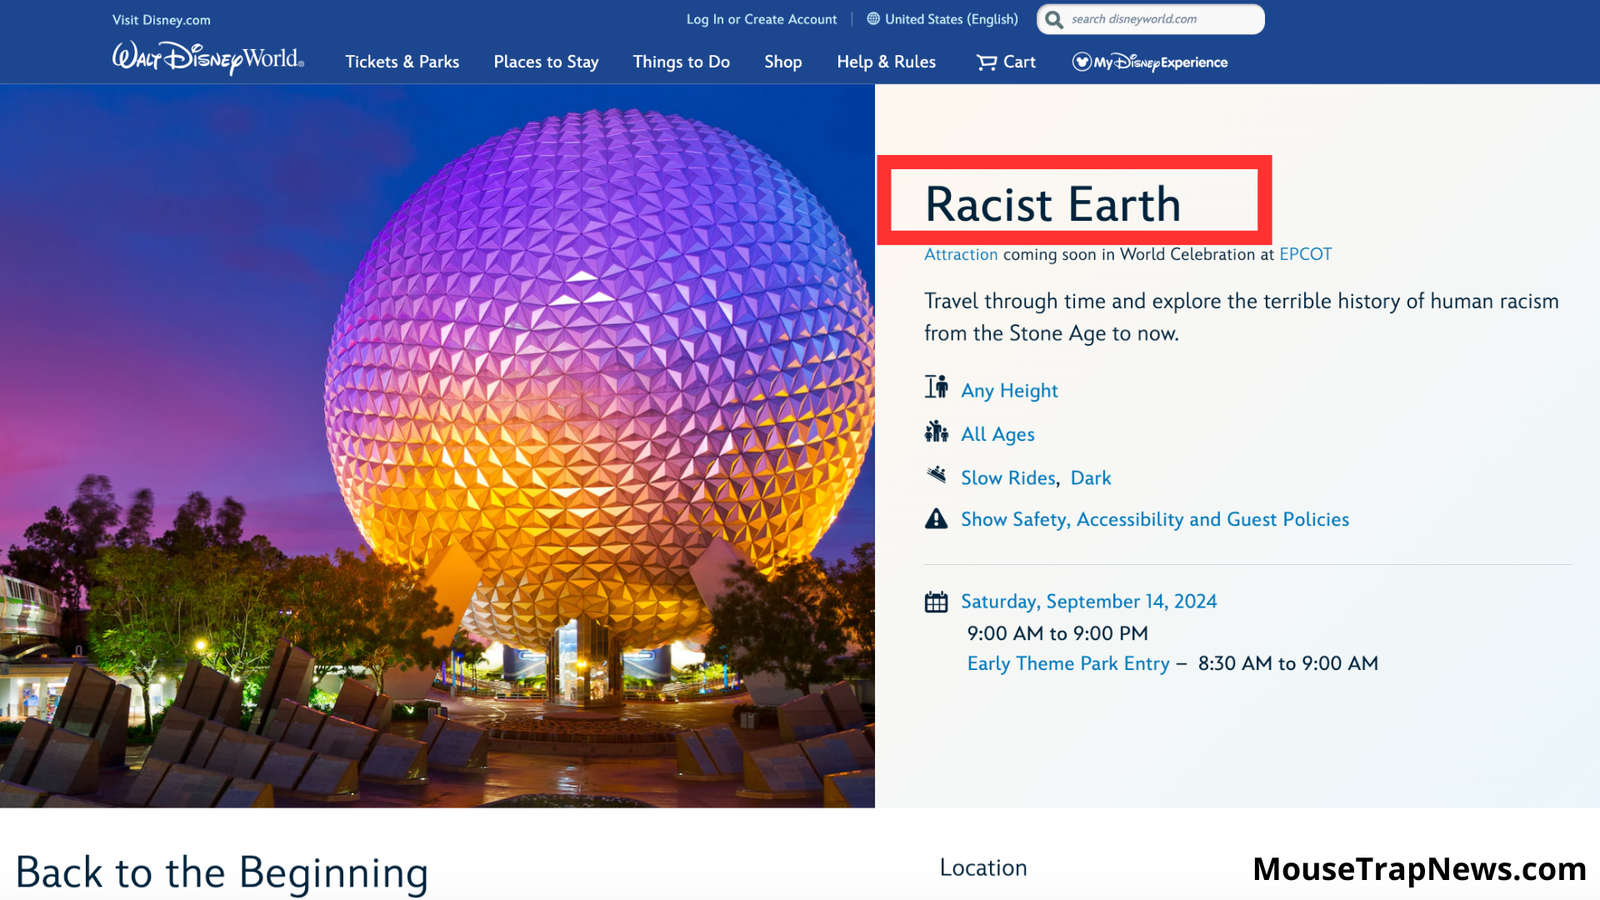Click the Spaceship Earth hero photo
1600x900 pixels.
point(437,446)
